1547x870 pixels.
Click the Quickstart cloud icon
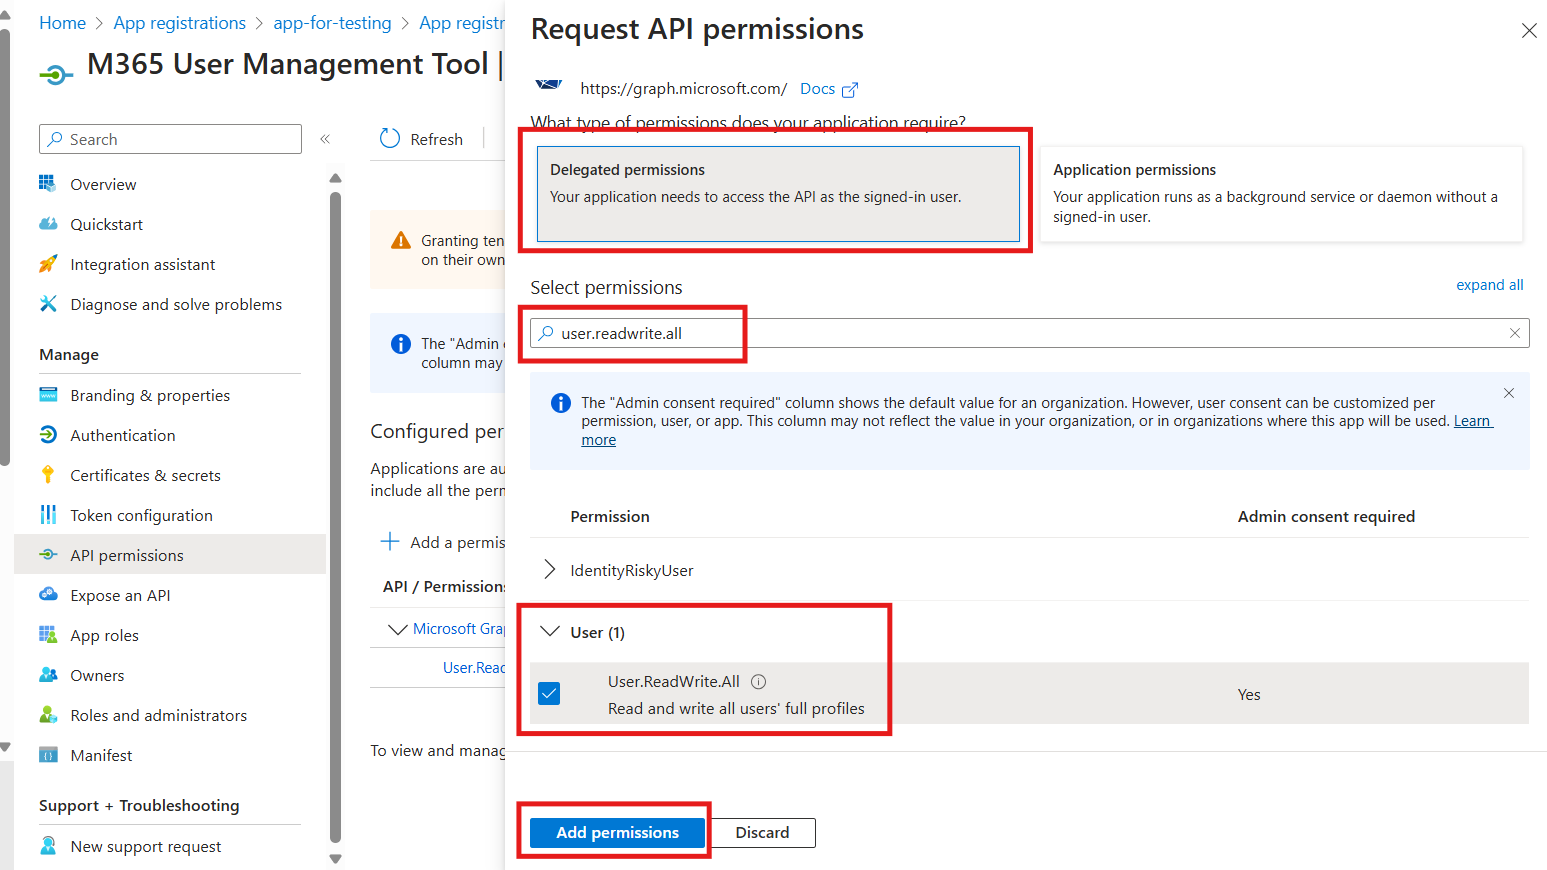47,223
